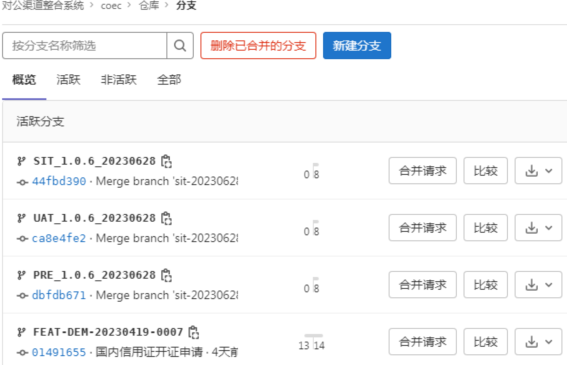
Task: Click 删除已合并的分支 button
Action: (258, 46)
